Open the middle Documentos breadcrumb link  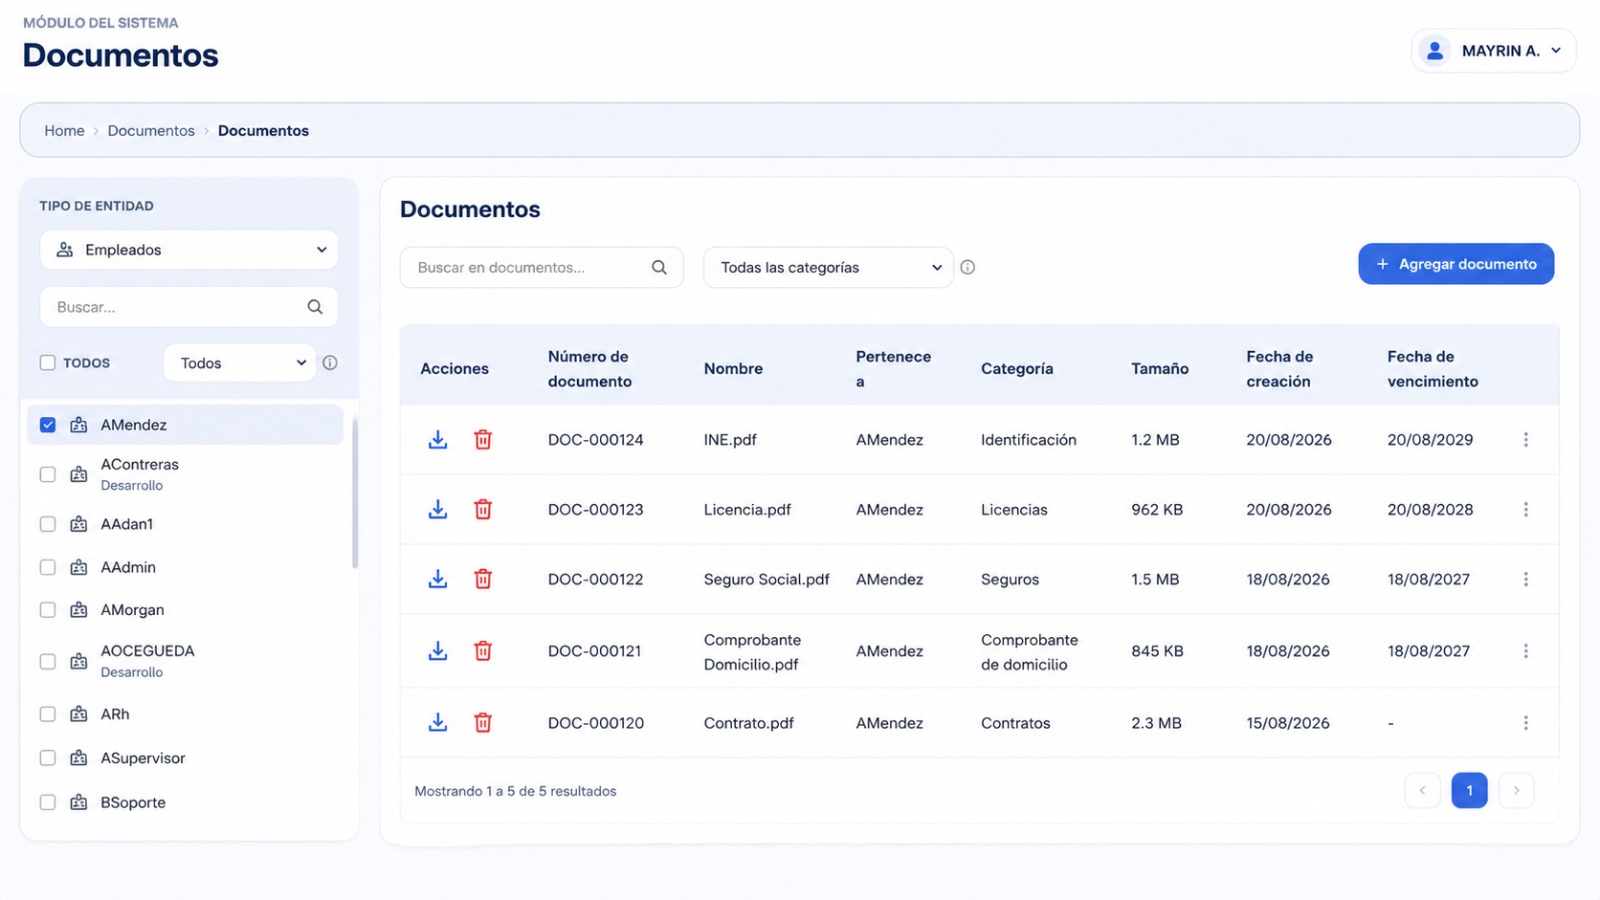pyautogui.click(x=151, y=131)
